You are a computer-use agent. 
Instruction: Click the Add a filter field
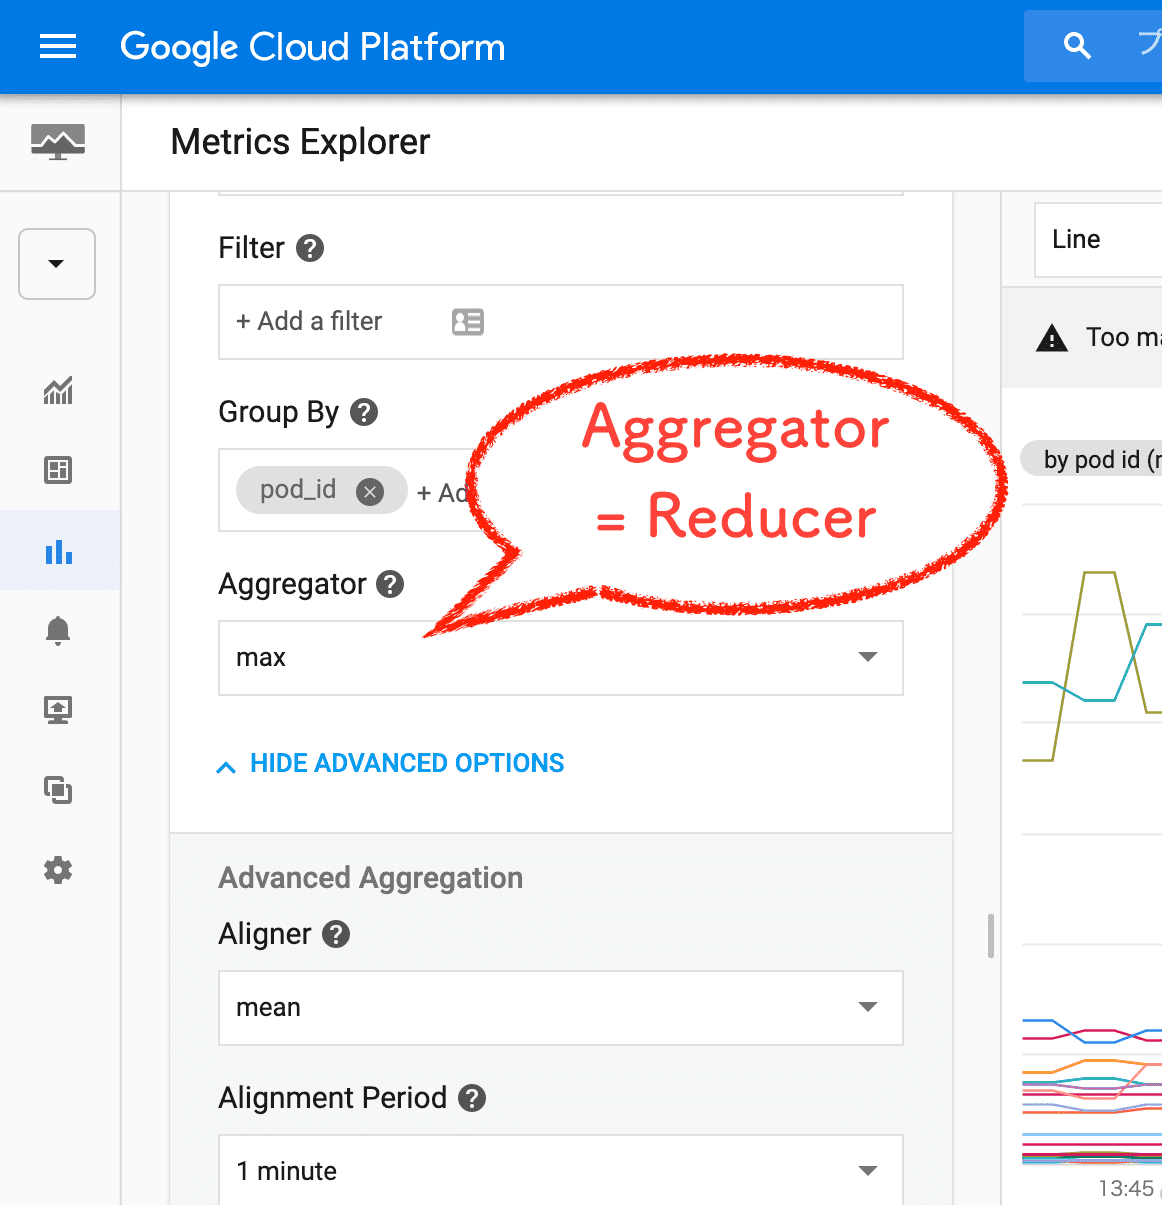click(x=561, y=322)
